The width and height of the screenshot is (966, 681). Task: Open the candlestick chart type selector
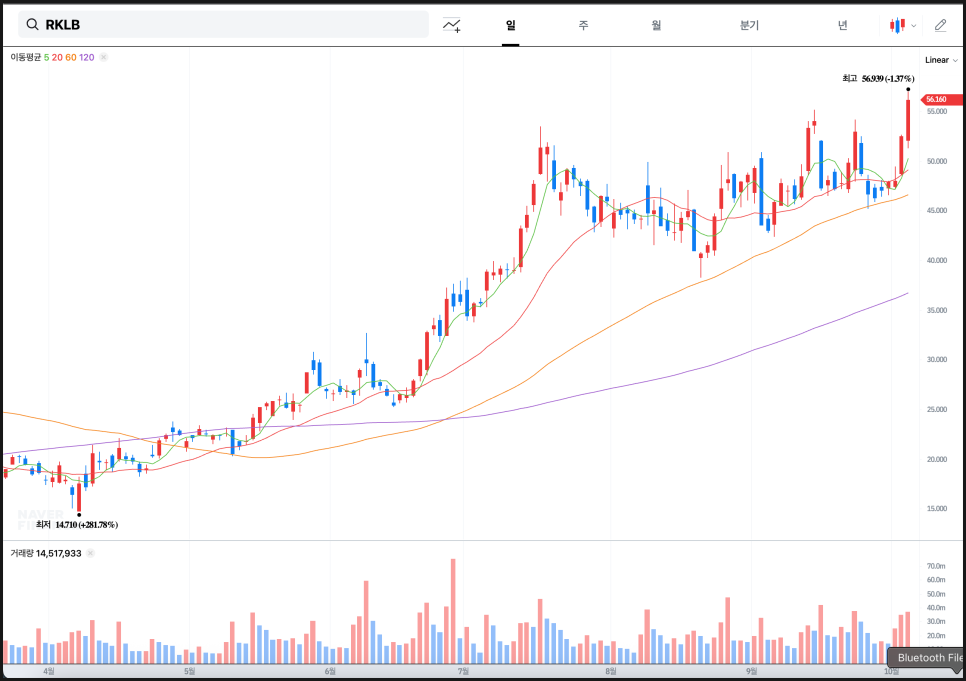coord(901,25)
